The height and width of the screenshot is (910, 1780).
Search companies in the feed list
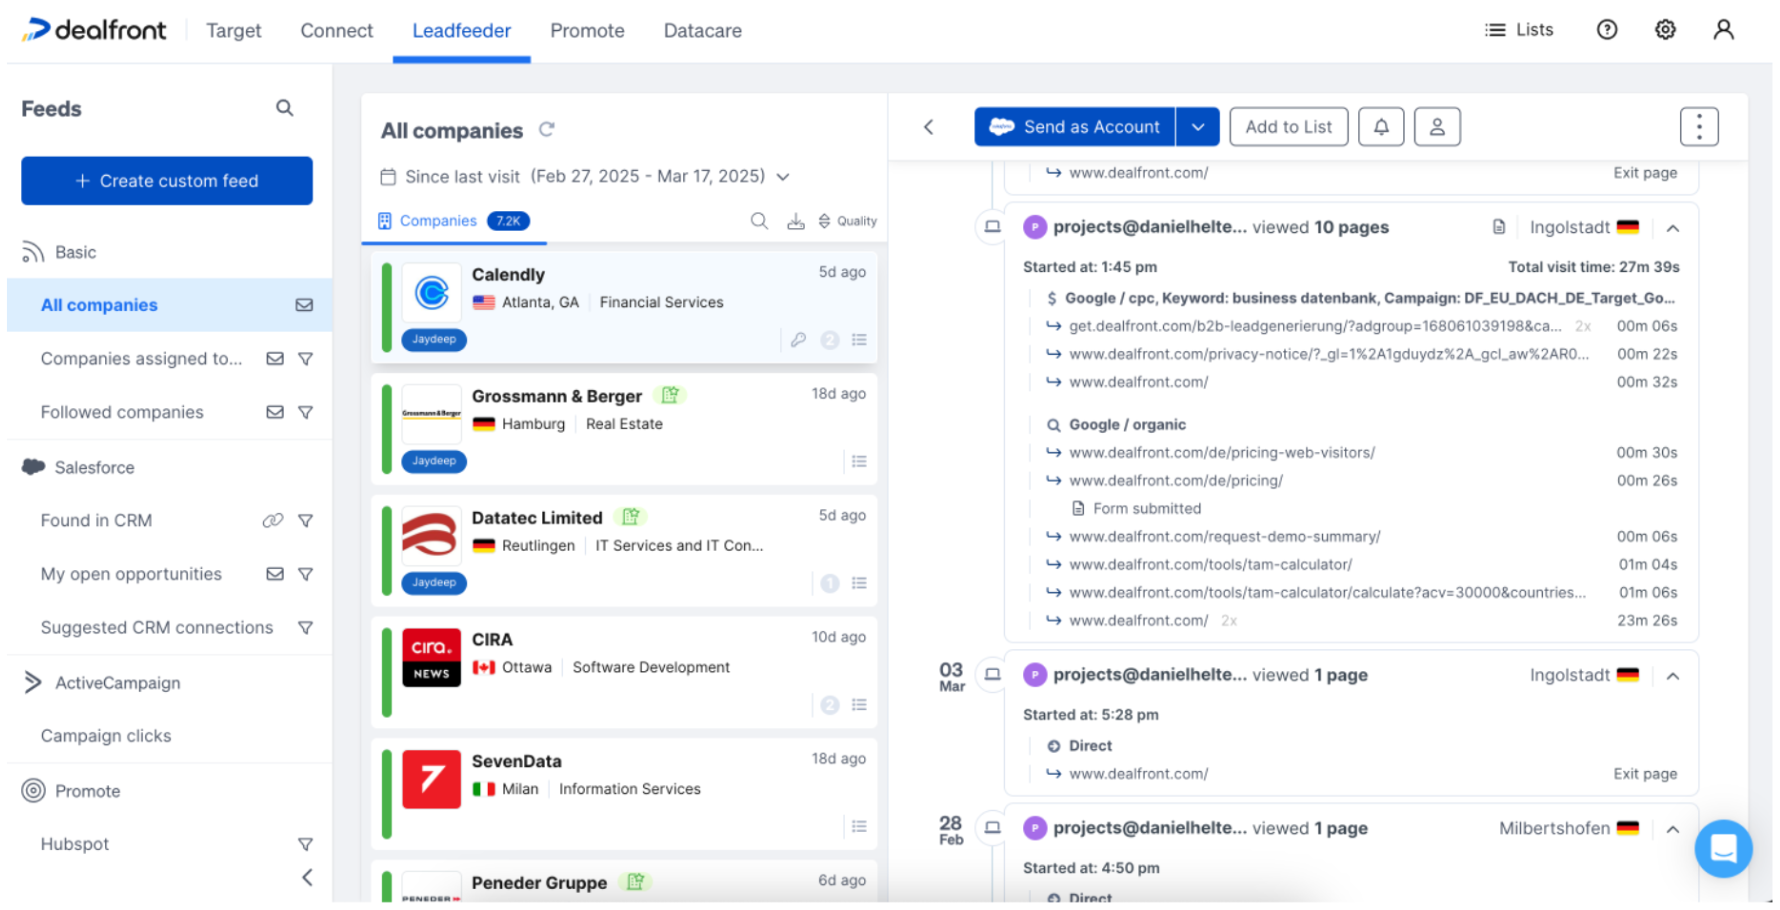tap(760, 221)
